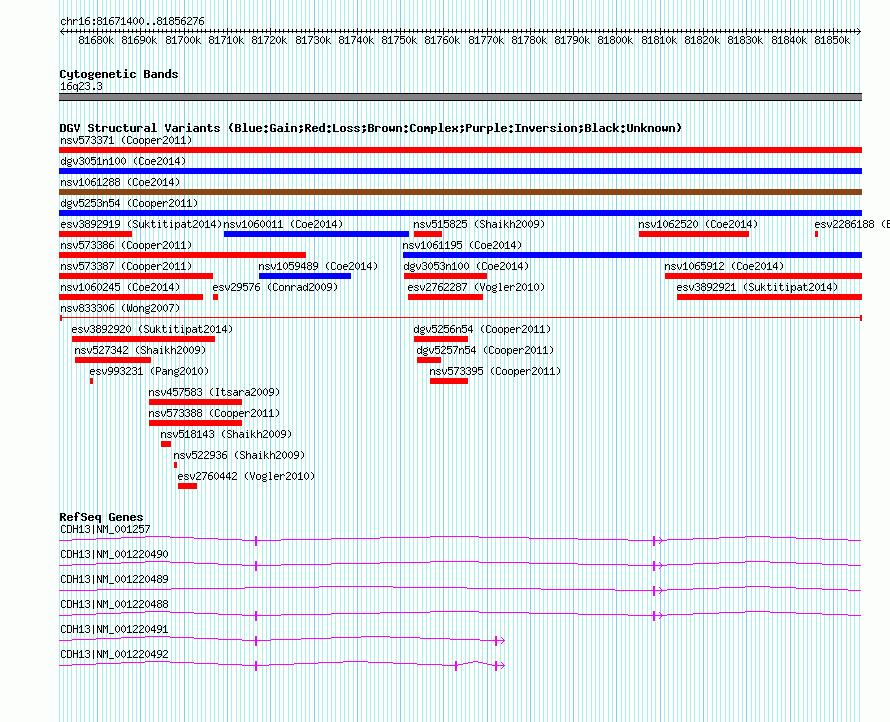
Task: Open the nsv1059489 (Coe2014) variant label
Action: (318, 266)
